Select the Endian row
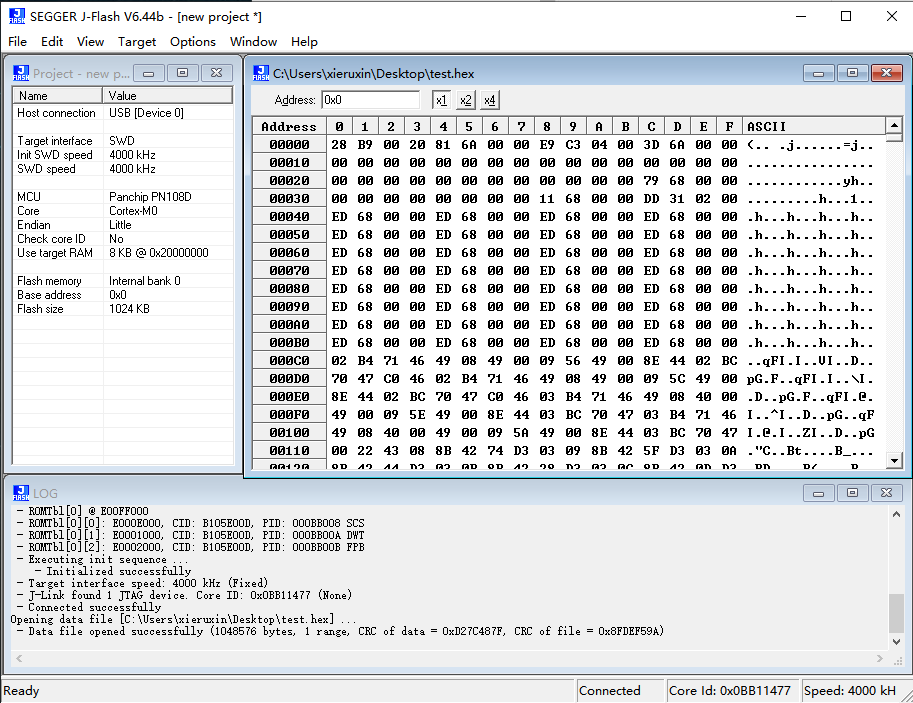913x703 pixels. pos(123,225)
